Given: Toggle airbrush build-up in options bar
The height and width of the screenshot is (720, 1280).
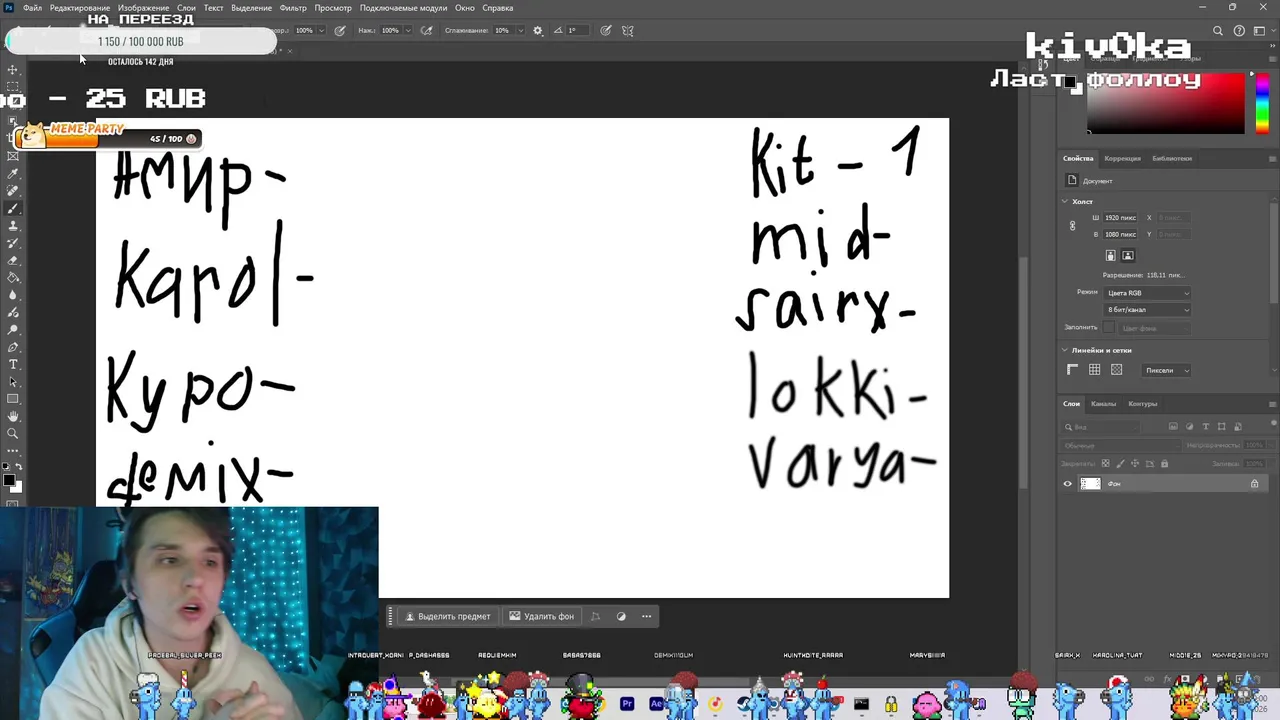Looking at the screenshot, I should (x=427, y=30).
